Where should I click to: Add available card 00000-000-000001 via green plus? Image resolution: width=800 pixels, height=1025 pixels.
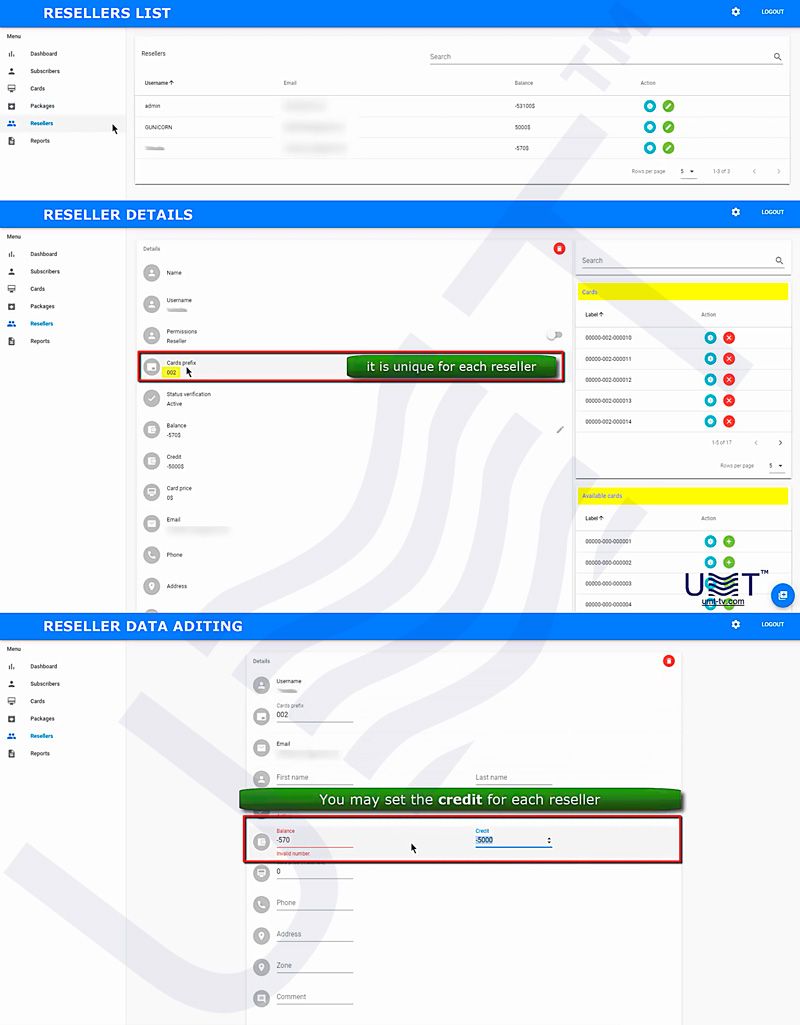coord(729,541)
